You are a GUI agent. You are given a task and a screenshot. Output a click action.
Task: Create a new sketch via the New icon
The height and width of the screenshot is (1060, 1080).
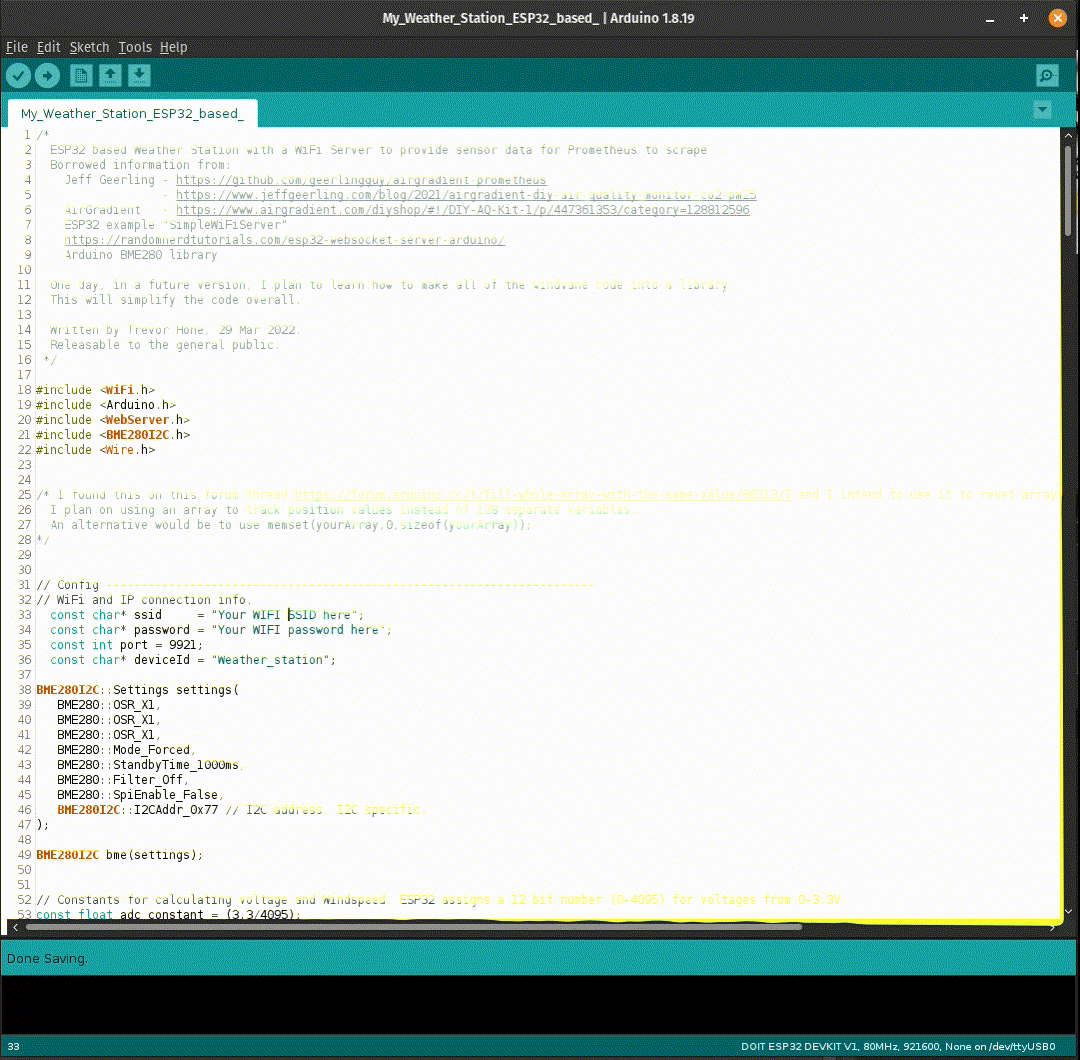click(80, 75)
